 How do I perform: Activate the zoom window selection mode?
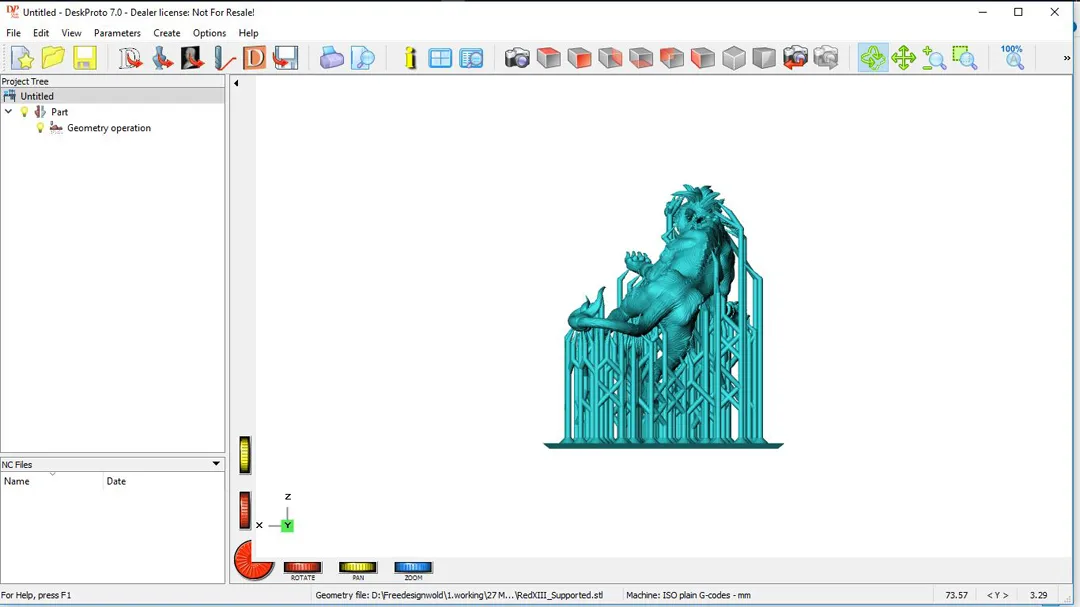coord(965,58)
